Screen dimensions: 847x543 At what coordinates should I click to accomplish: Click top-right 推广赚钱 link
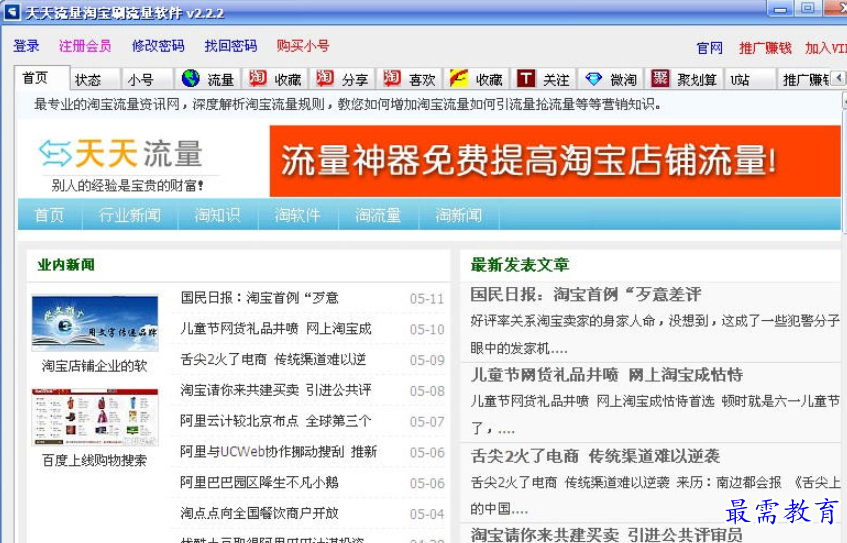pyautogui.click(x=765, y=48)
